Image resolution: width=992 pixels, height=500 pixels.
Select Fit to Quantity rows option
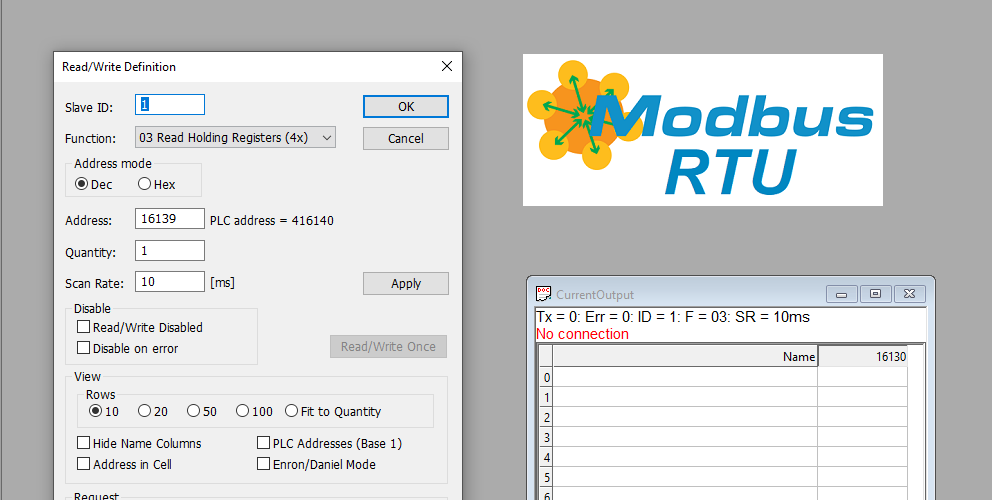point(333,411)
